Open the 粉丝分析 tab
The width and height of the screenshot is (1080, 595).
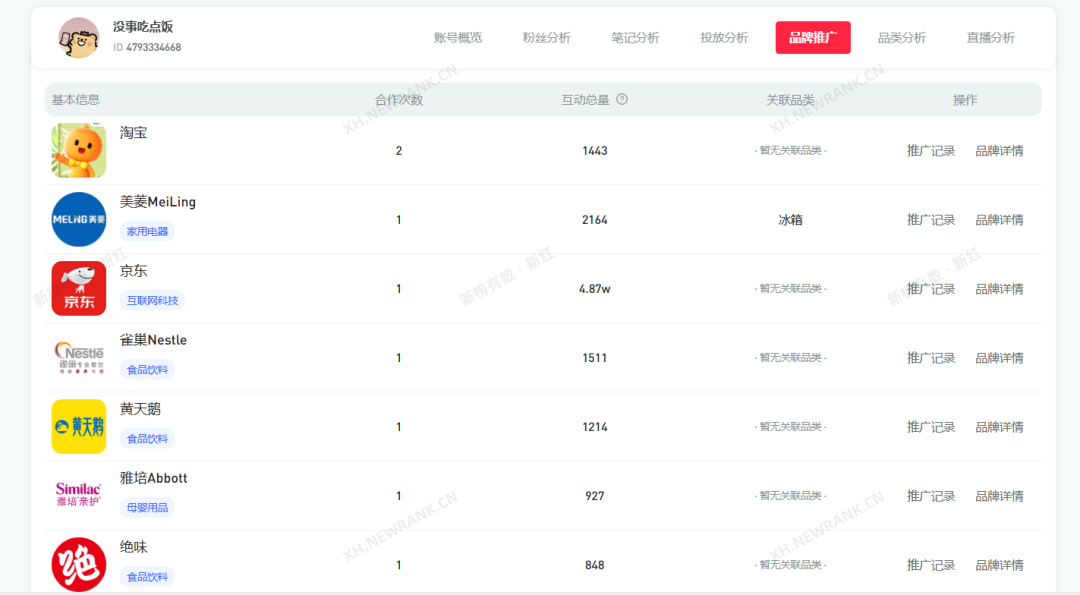tap(547, 38)
